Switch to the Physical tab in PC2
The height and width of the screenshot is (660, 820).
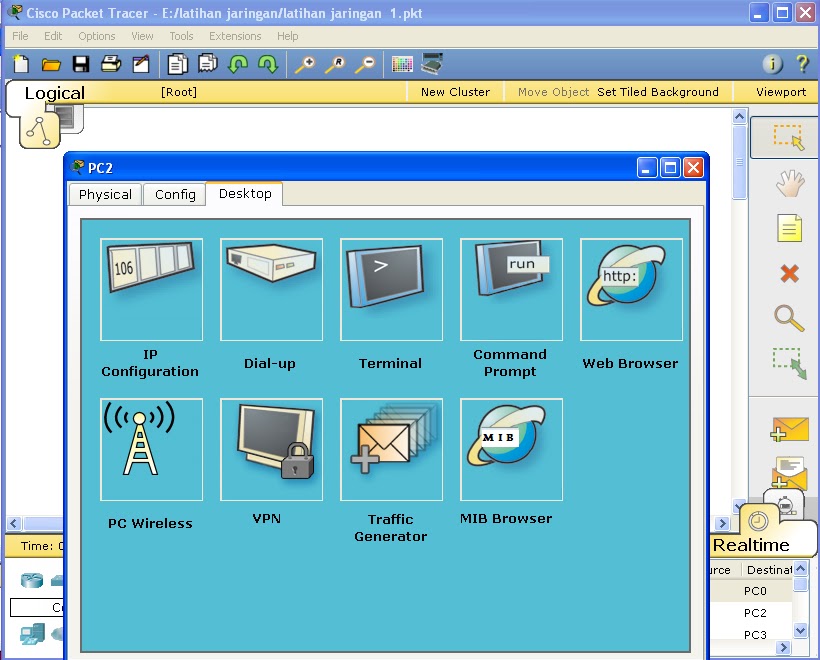[x=105, y=195]
